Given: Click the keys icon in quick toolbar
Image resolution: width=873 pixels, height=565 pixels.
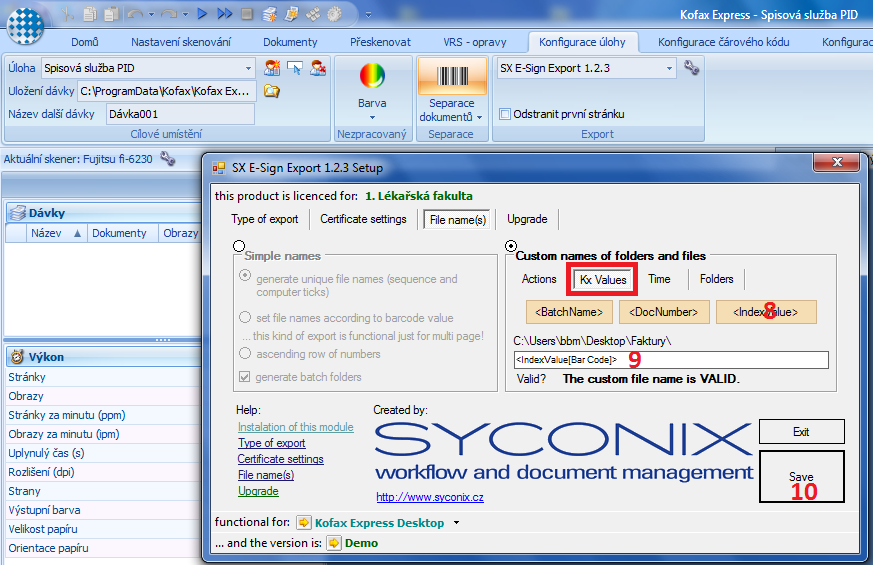Looking at the screenshot, I should 313,14.
